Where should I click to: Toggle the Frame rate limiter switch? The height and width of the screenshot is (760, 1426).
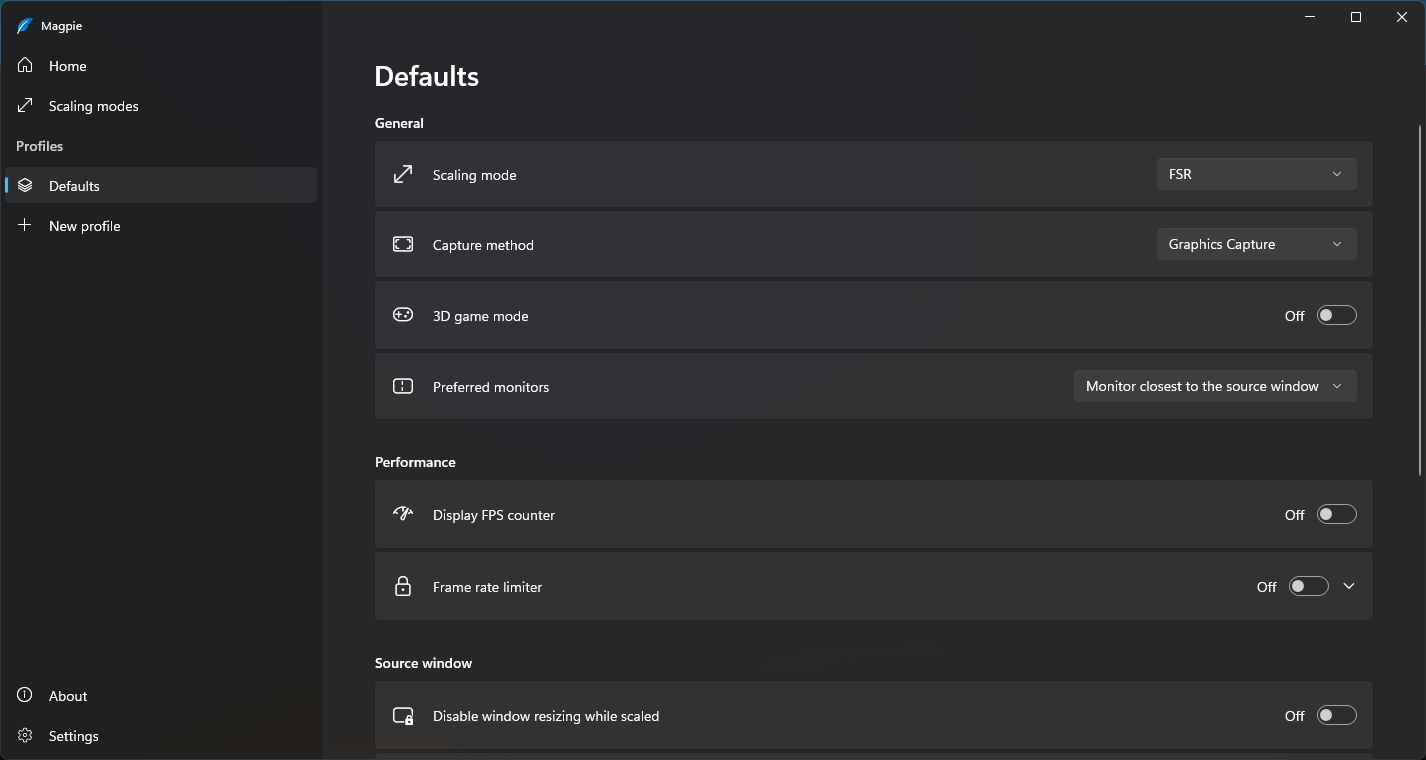coord(1308,586)
